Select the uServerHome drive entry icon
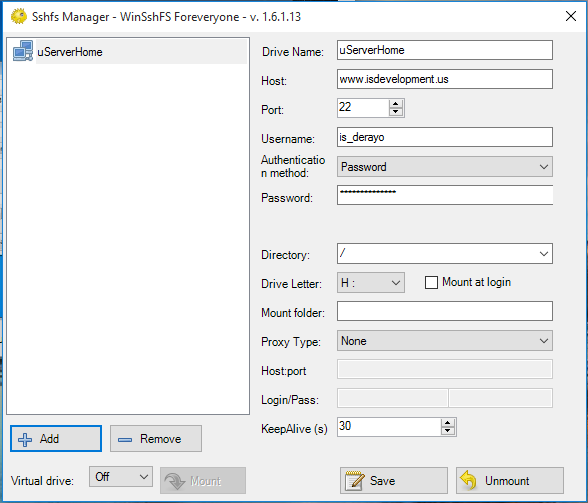The height and width of the screenshot is (503, 588). click(x=23, y=51)
